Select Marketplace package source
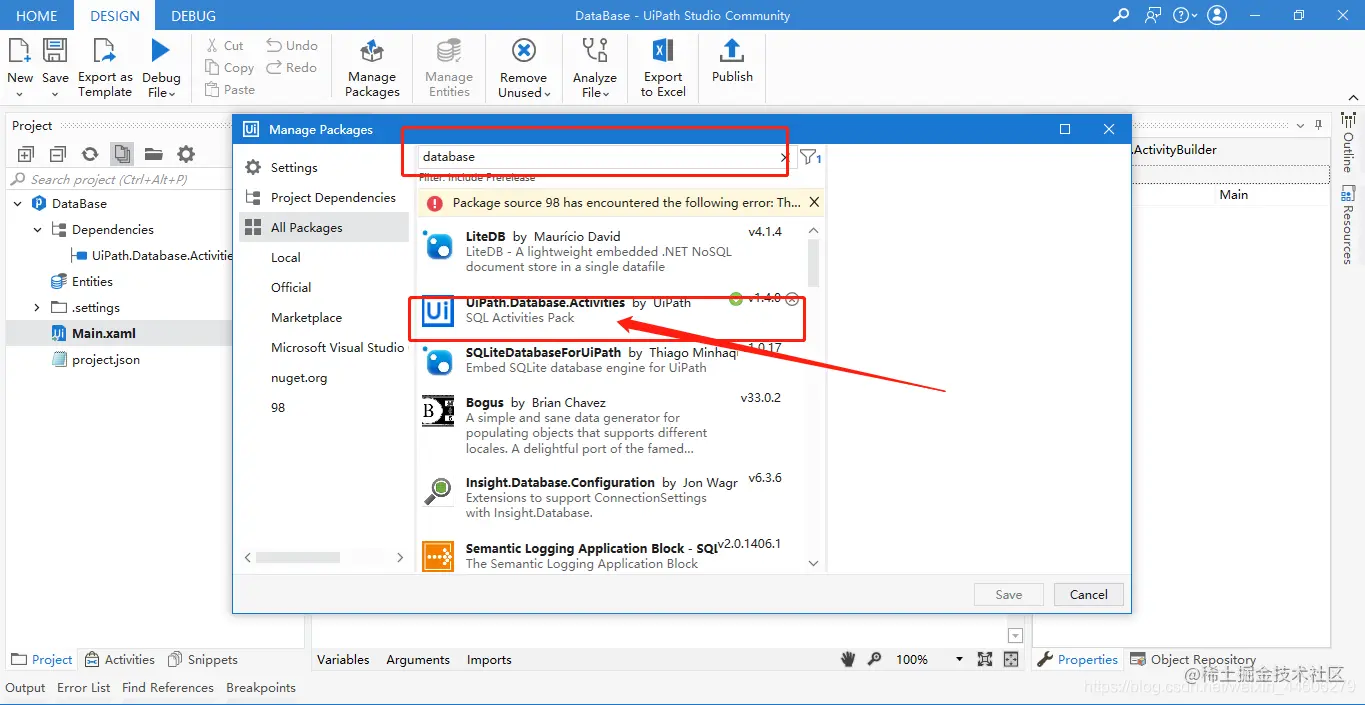 [306, 317]
